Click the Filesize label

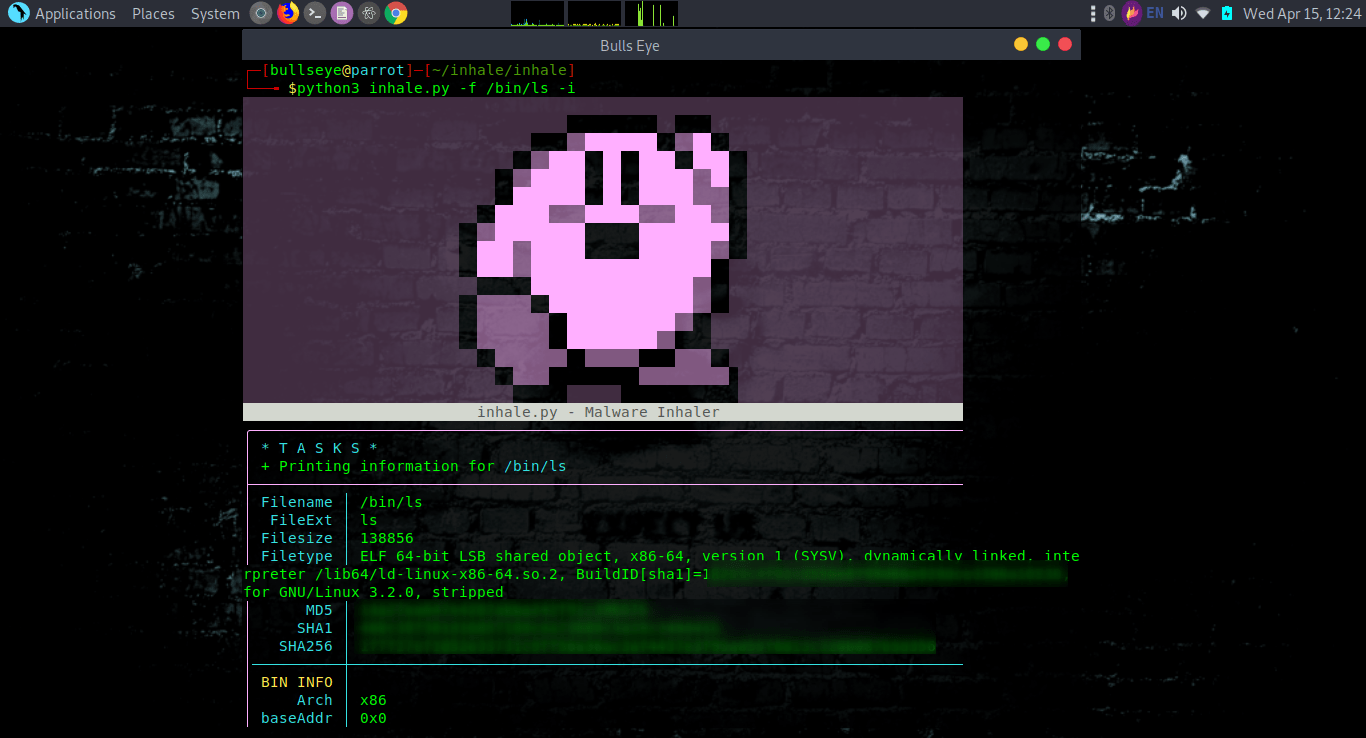point(297,538)
